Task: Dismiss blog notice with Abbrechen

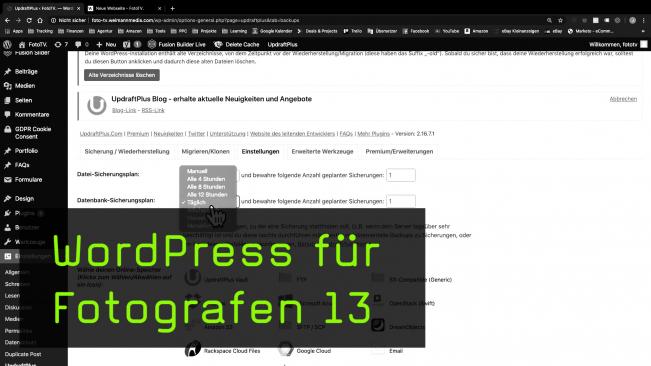Action: [623, 99]
